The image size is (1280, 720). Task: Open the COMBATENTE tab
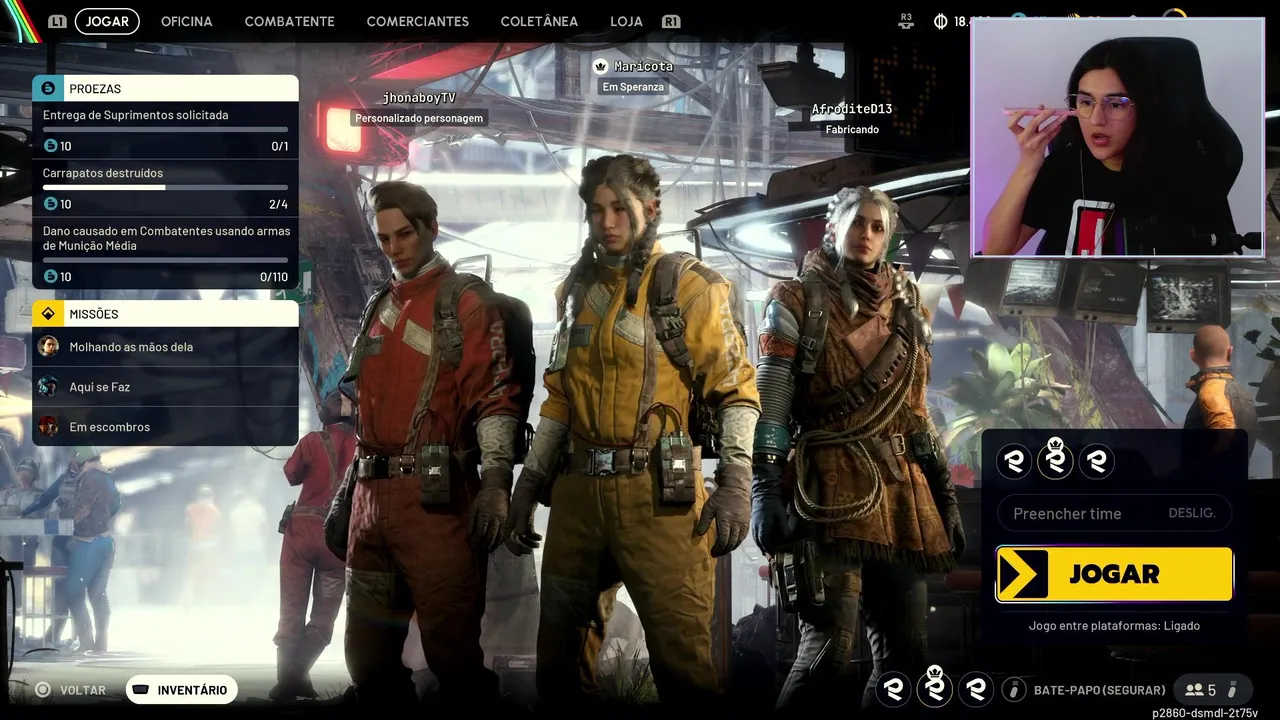(x=290, y=21)
